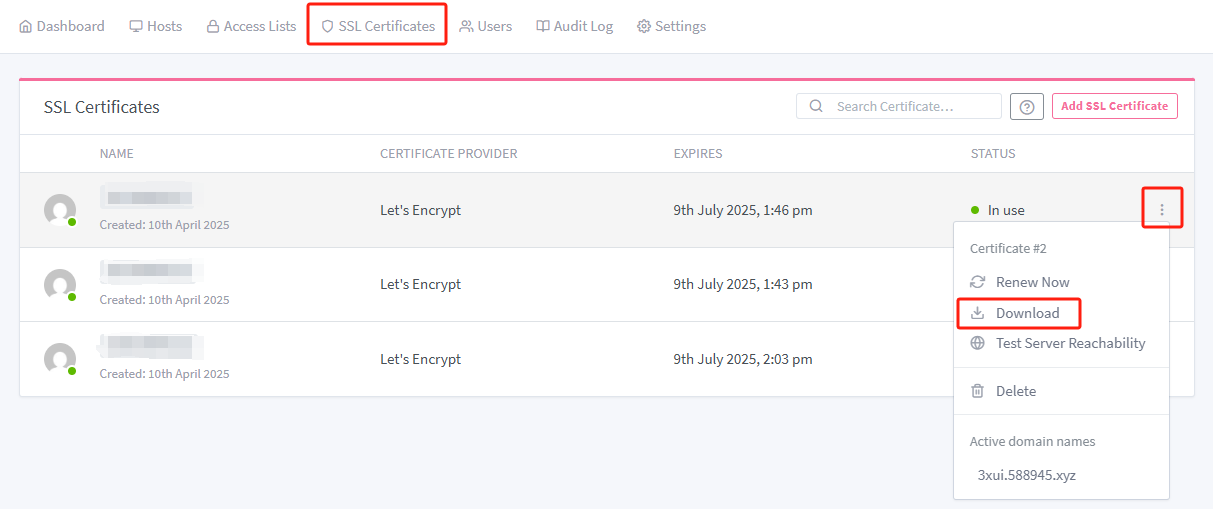Screen dimensions: 1213x509
Task: Select Download from the certificate menu
Action: click(x=1027, y=313)
